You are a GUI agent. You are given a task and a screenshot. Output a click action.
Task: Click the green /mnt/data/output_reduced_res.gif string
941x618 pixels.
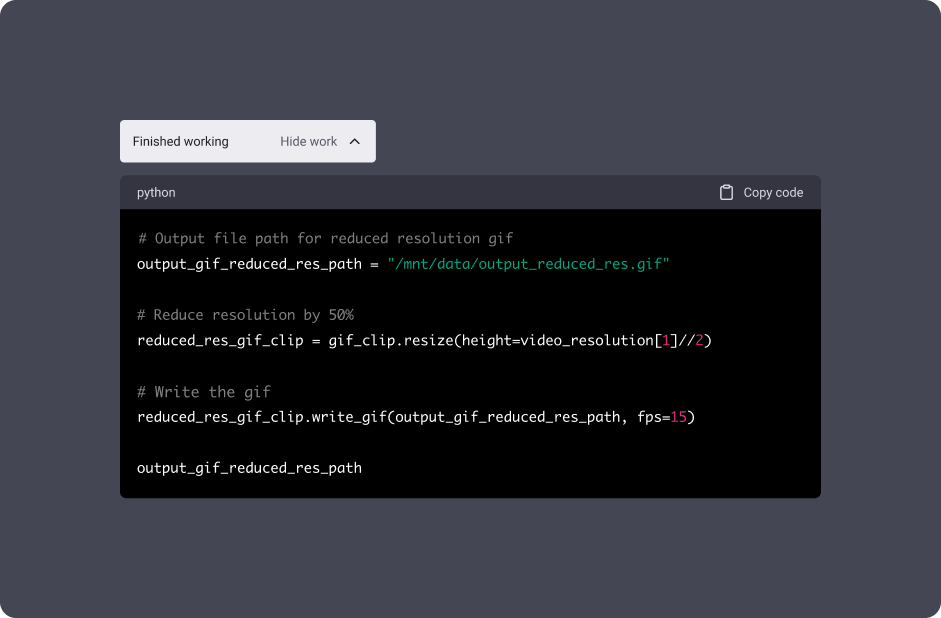[x=528, y=264]
